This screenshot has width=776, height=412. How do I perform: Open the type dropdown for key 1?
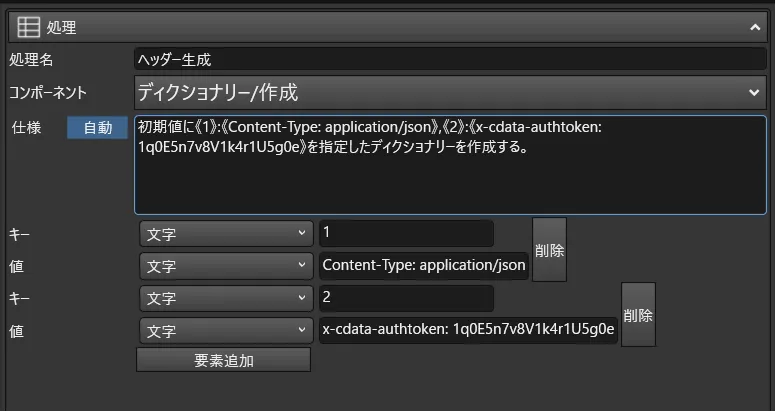(226, 233)
